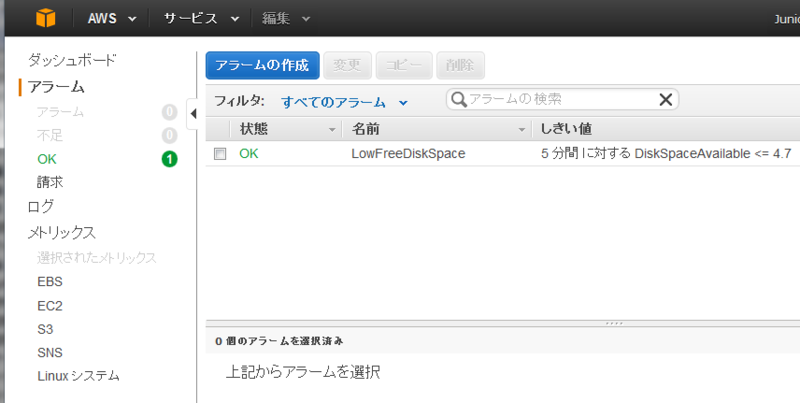
Task: Open EC2 metrics in sidebar
Action: tap(50, 306)
